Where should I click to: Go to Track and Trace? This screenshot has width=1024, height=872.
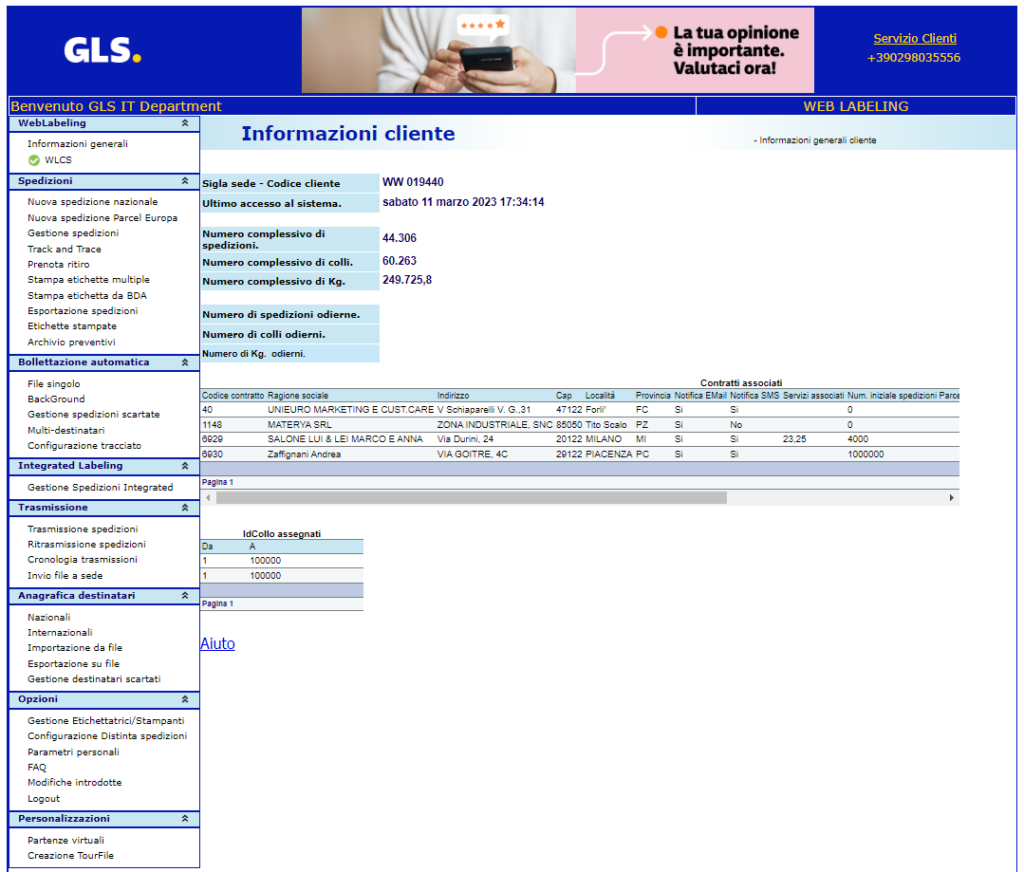pyautogui.click(x=64, y=249)
